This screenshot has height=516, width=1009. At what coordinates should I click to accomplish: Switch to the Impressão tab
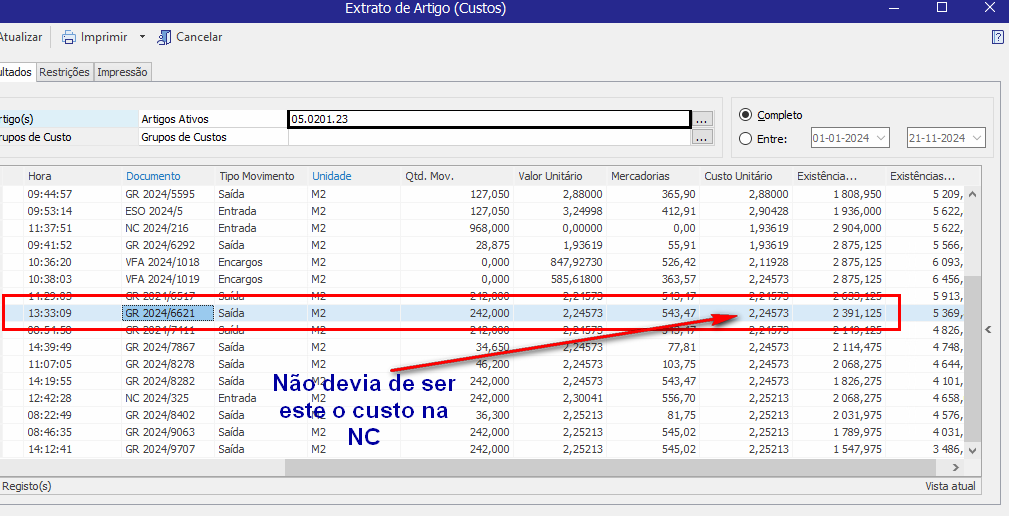pos(122,72)
